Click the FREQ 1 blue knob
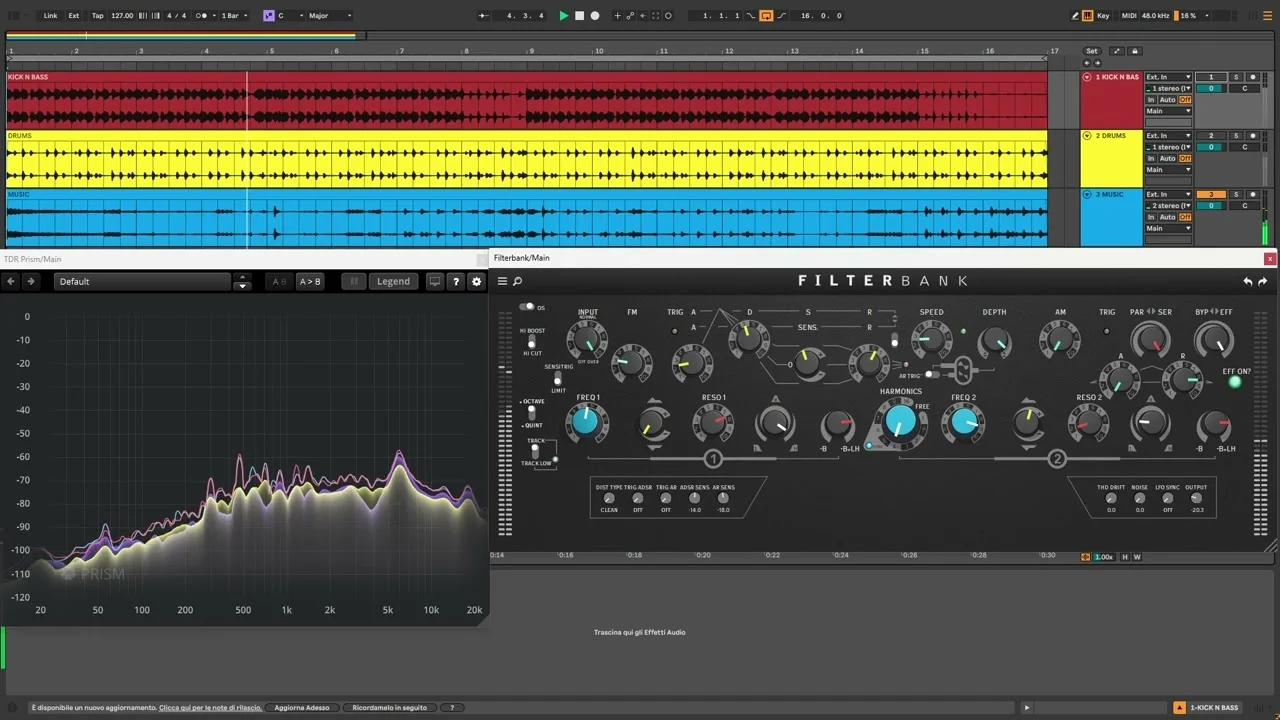 (586, 422)
